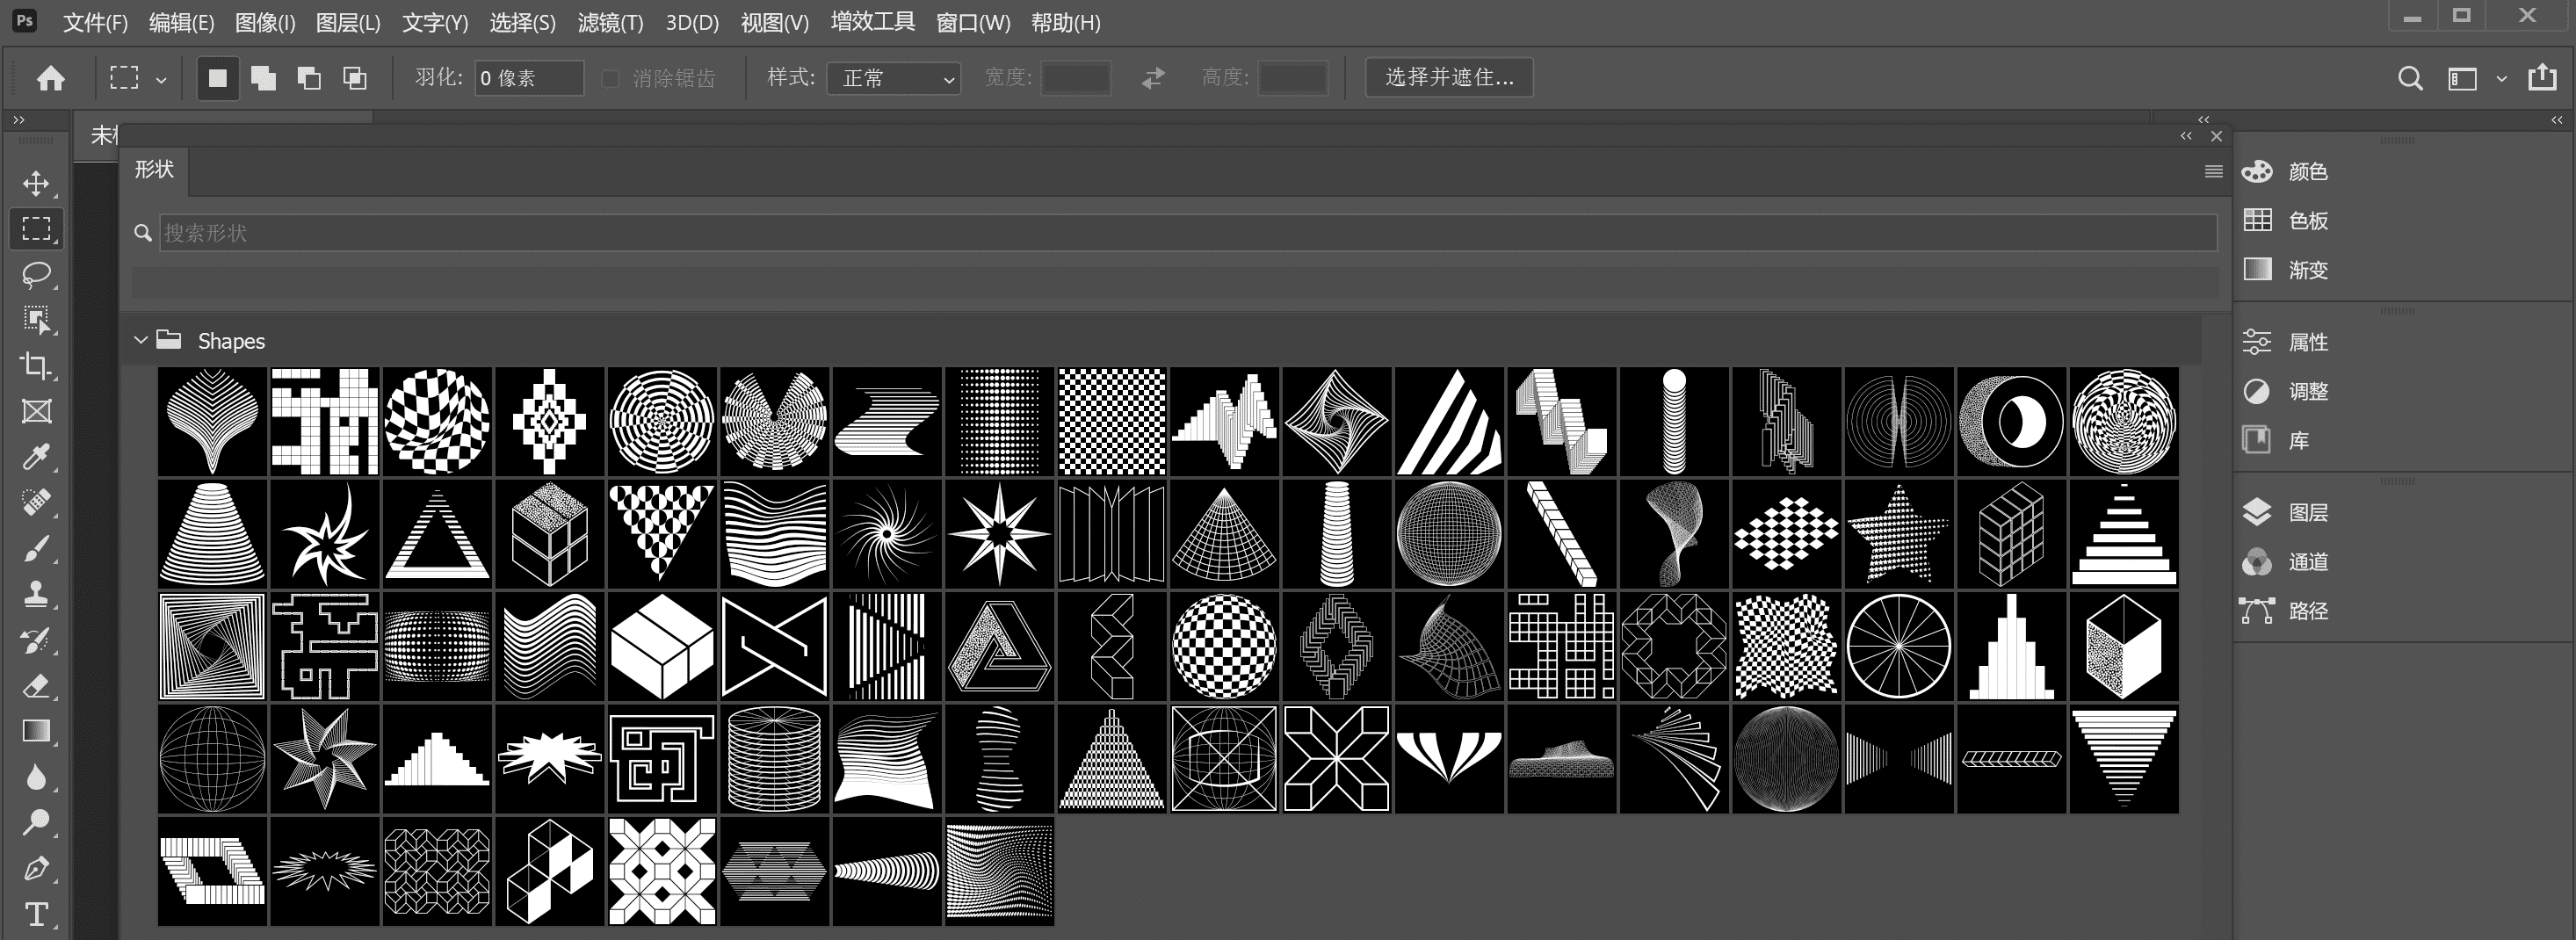Select the Lasso tool
Viewport: 2576px width, 940px height.
[x=36, y=274]
